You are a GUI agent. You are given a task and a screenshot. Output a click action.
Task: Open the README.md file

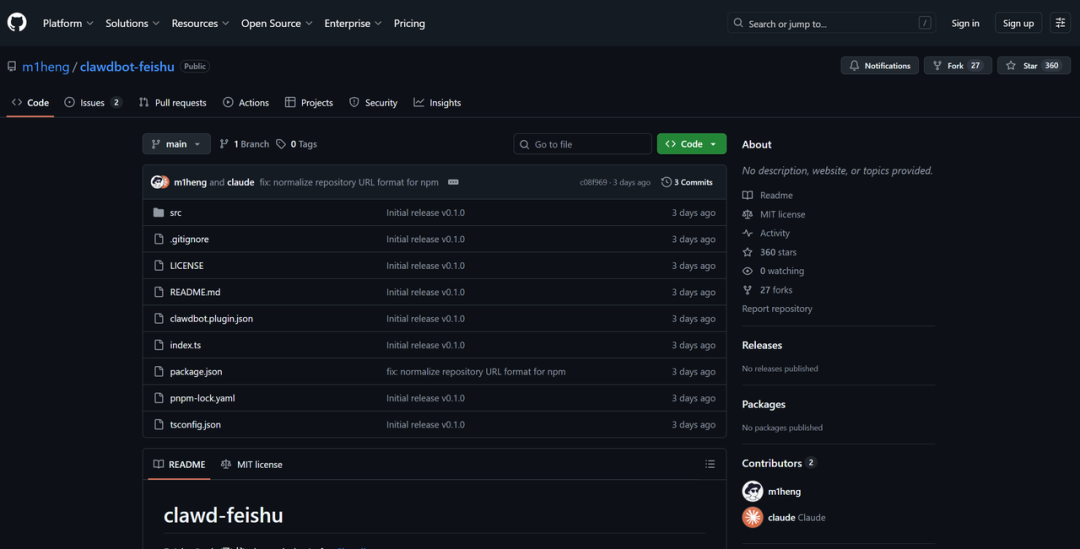point(195,292)
